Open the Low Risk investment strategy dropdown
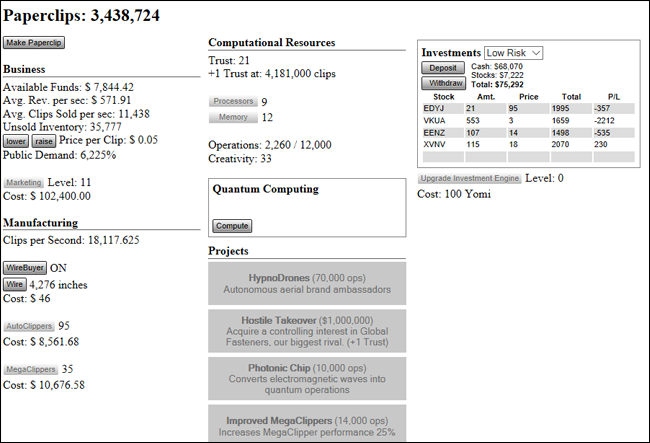This screenshot has height=443, width=650. [x=513, y=53]
